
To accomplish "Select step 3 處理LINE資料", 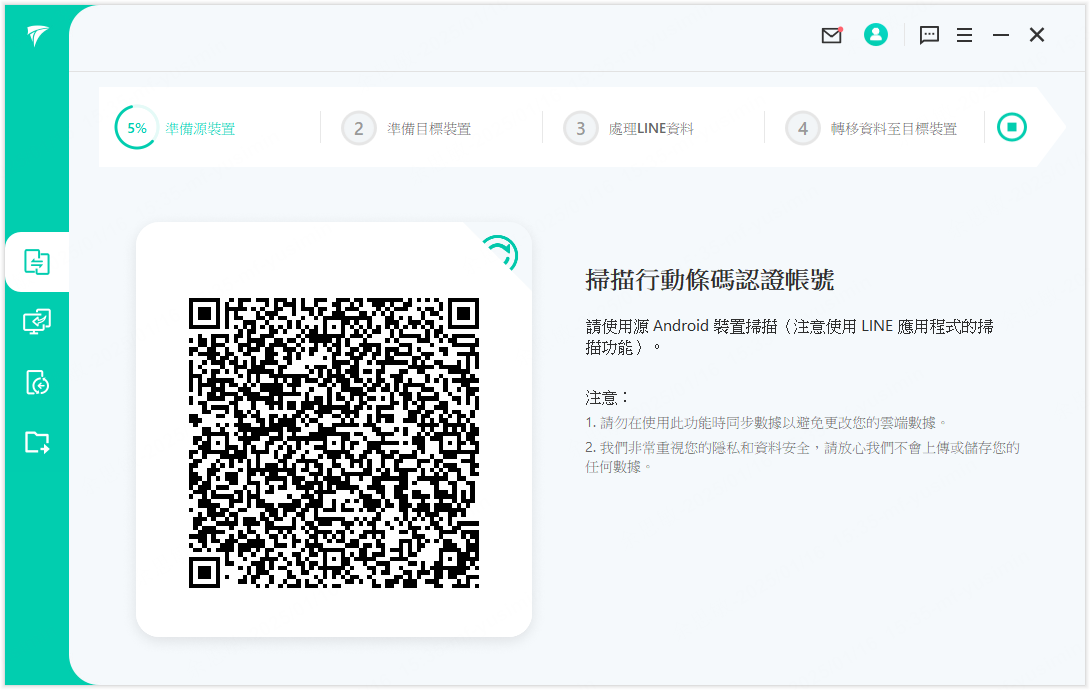I will pos(628,129).
